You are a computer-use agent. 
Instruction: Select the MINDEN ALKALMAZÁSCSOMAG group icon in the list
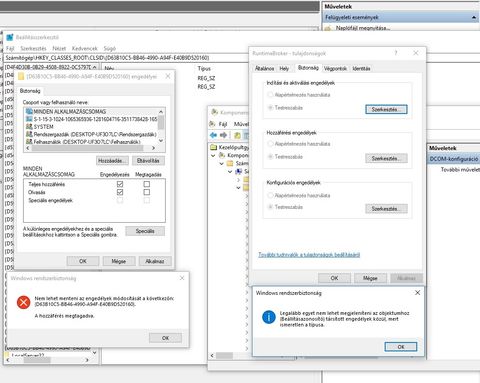tap(29, 111)
